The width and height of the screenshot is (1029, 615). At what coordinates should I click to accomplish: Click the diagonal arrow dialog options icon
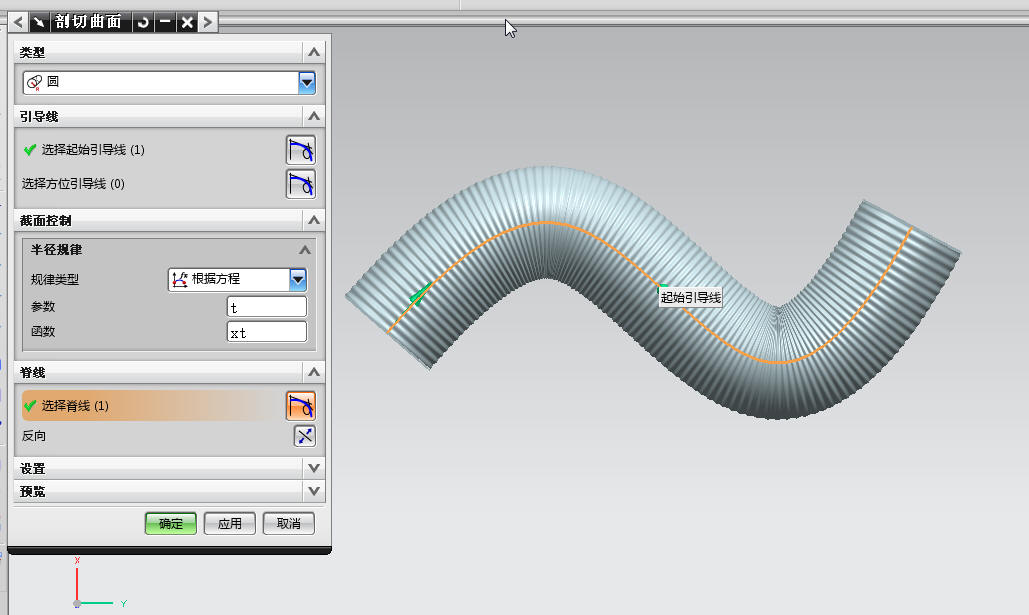(39, 22)
